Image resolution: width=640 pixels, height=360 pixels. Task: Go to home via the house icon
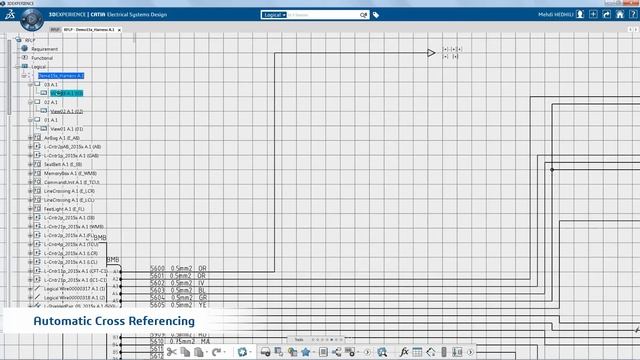pos(620,14)
